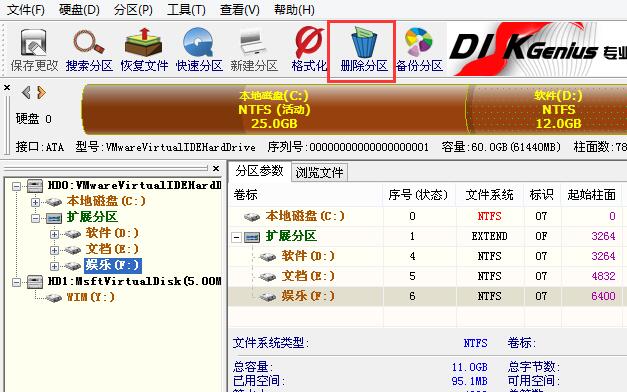The height and width of the screenshot is (392, 627).
Task: Click the 0F identifier cell
Action: tap(541, 236)
